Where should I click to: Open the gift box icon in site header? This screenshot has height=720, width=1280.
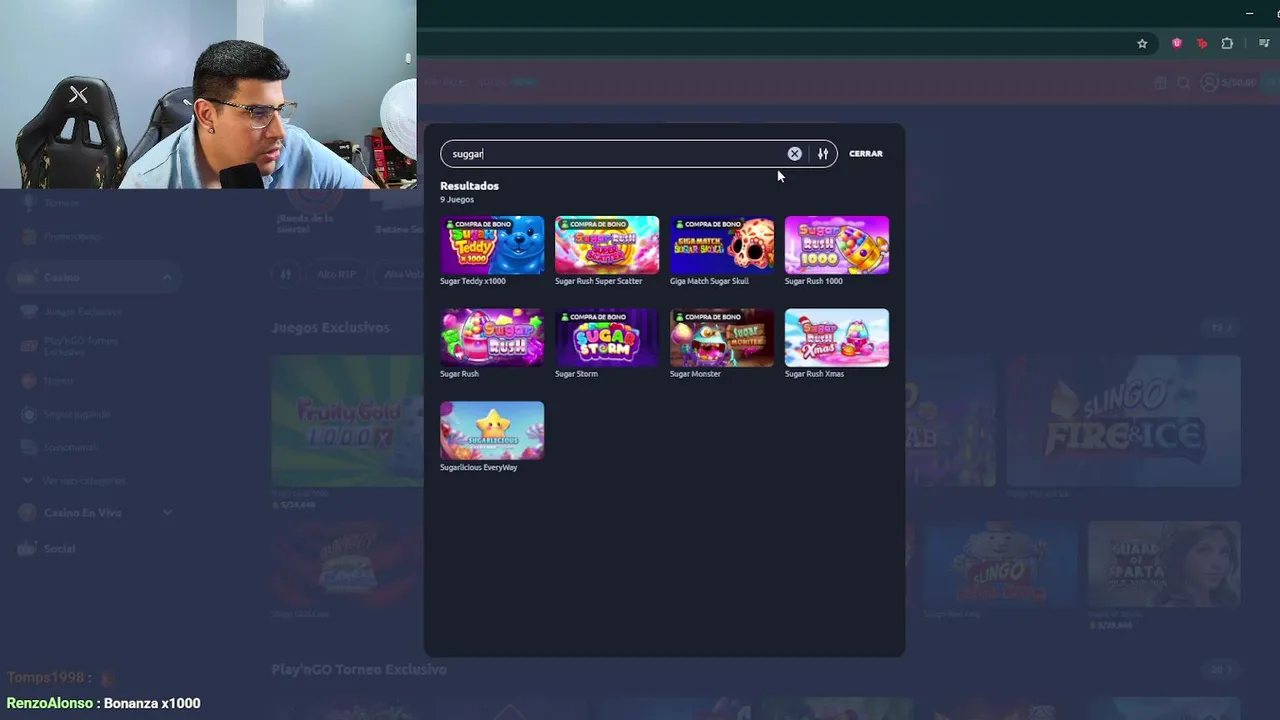click(1160, 83)
